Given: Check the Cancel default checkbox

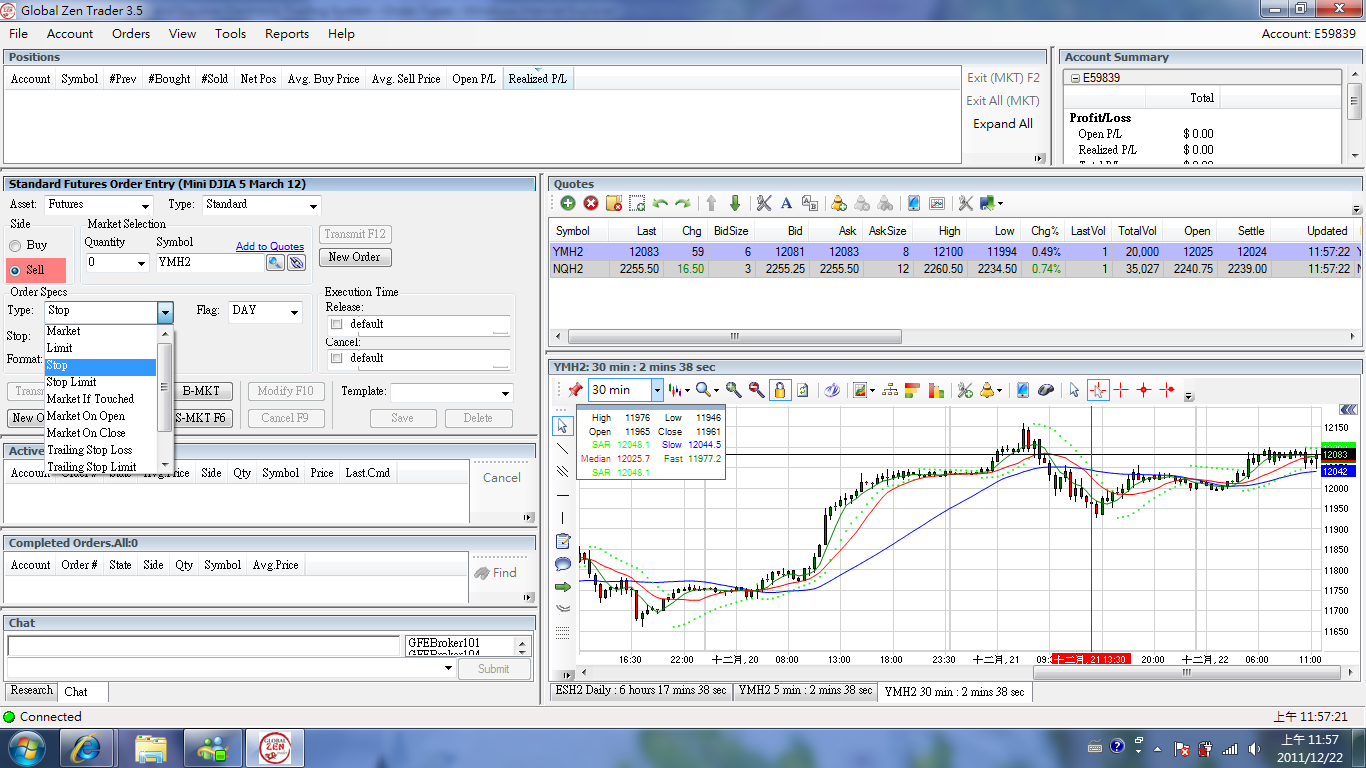Looking at the screenshot, I should pos(336,358).
